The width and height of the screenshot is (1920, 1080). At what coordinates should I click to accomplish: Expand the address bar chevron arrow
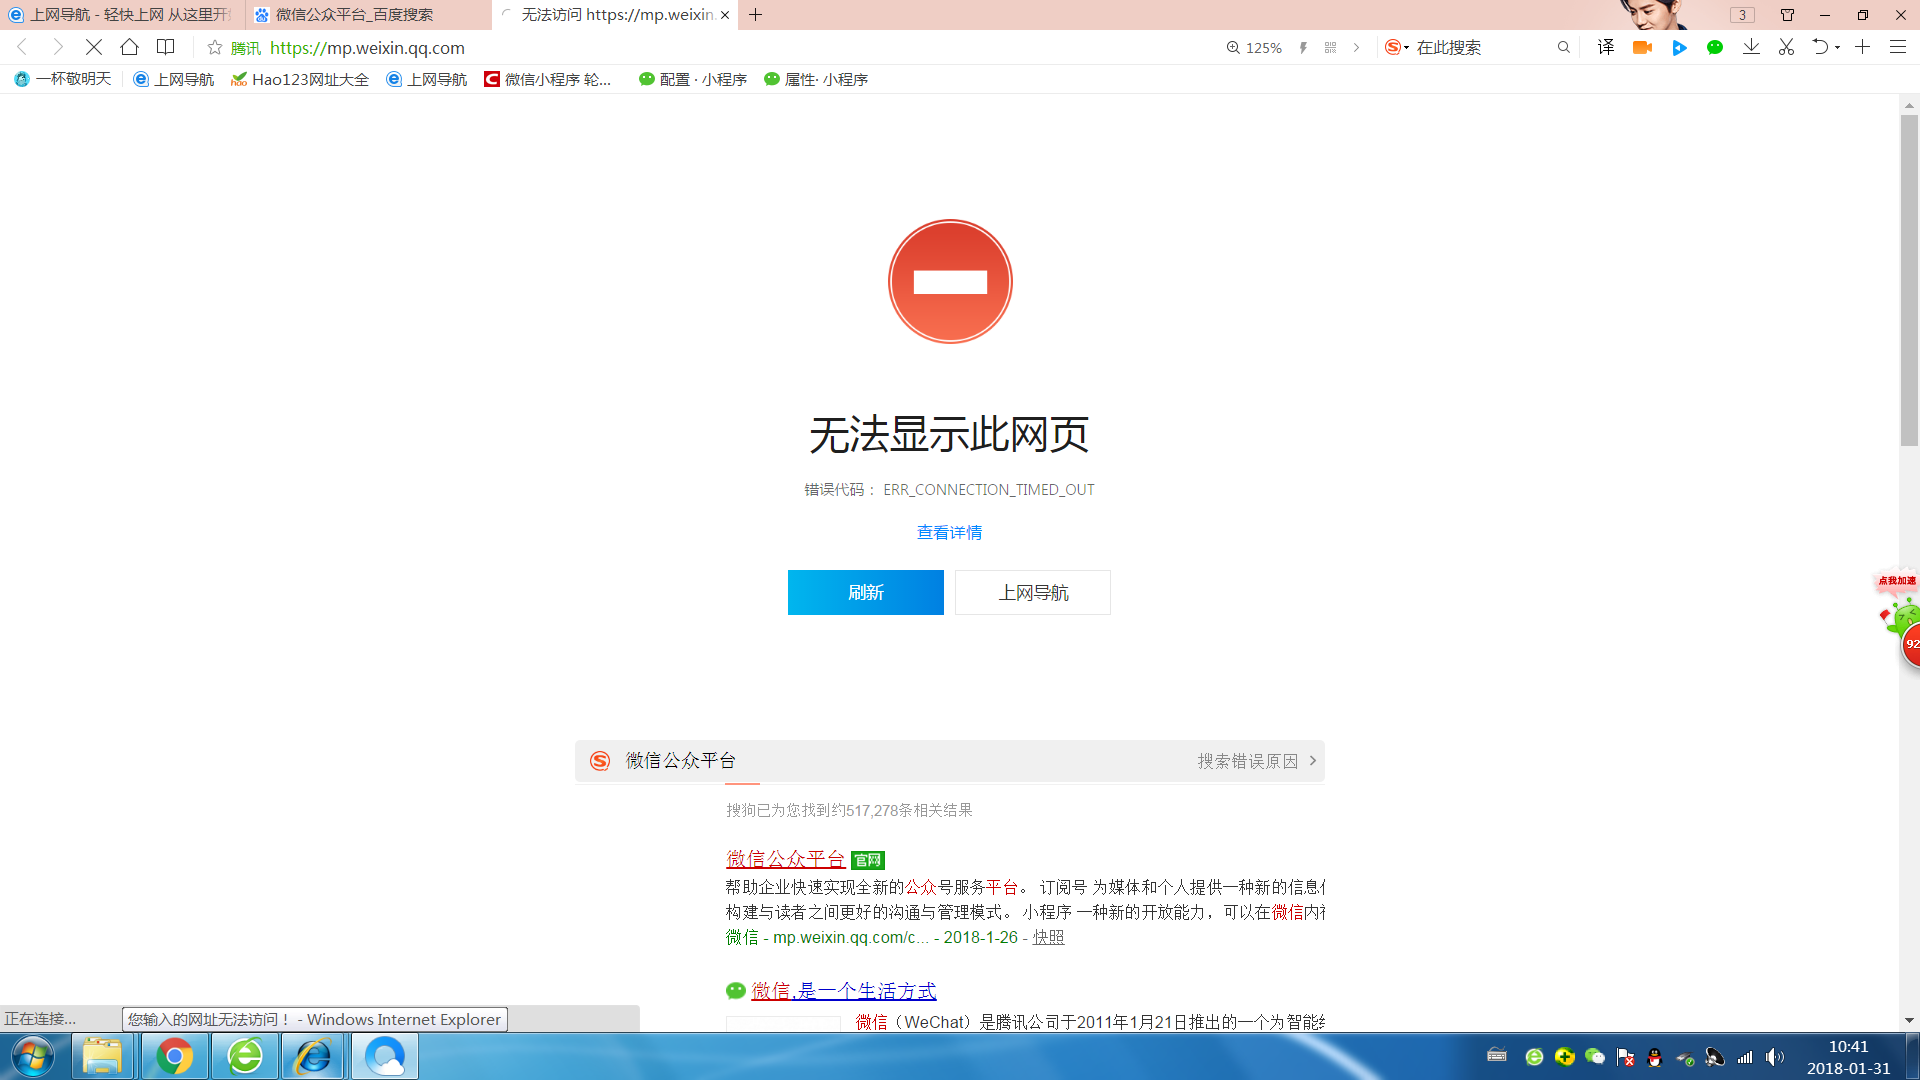[1356, 47]
